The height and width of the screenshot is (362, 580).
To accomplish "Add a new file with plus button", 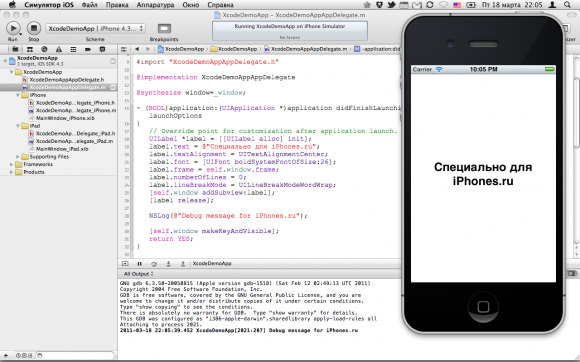I will coord(6,355).
